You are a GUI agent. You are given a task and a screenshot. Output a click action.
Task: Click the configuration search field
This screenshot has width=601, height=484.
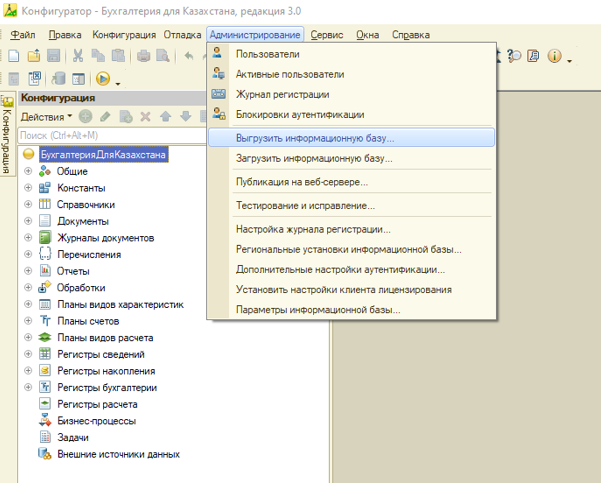[x=112, y=135]
